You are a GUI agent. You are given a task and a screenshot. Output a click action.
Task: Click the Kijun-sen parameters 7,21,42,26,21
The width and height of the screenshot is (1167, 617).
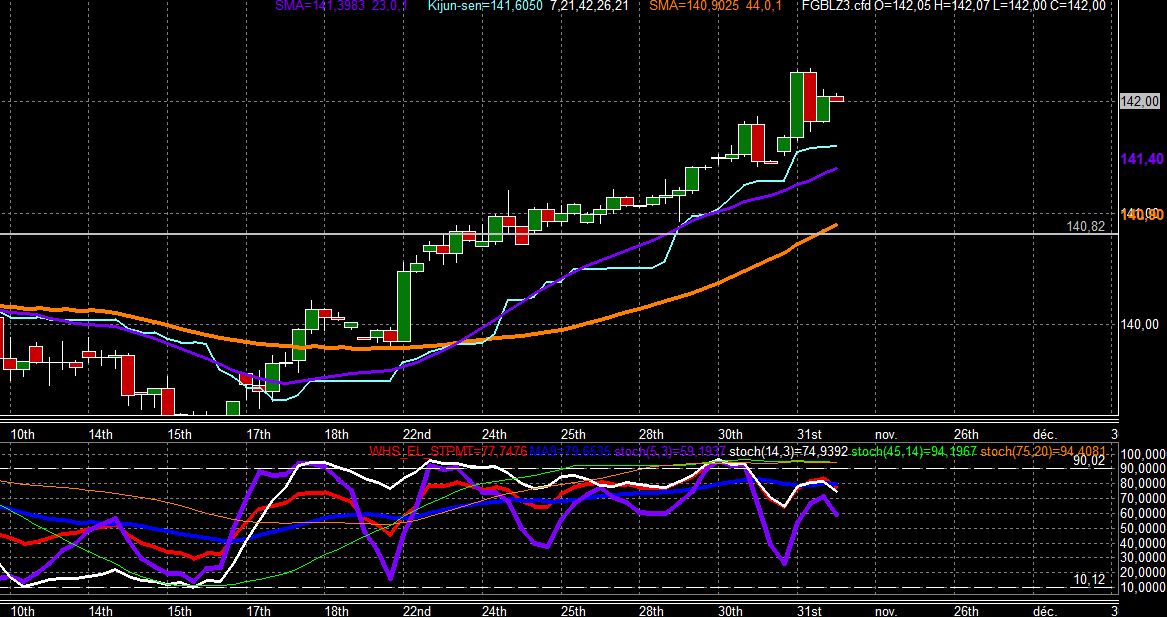click(x=589, y=5)
